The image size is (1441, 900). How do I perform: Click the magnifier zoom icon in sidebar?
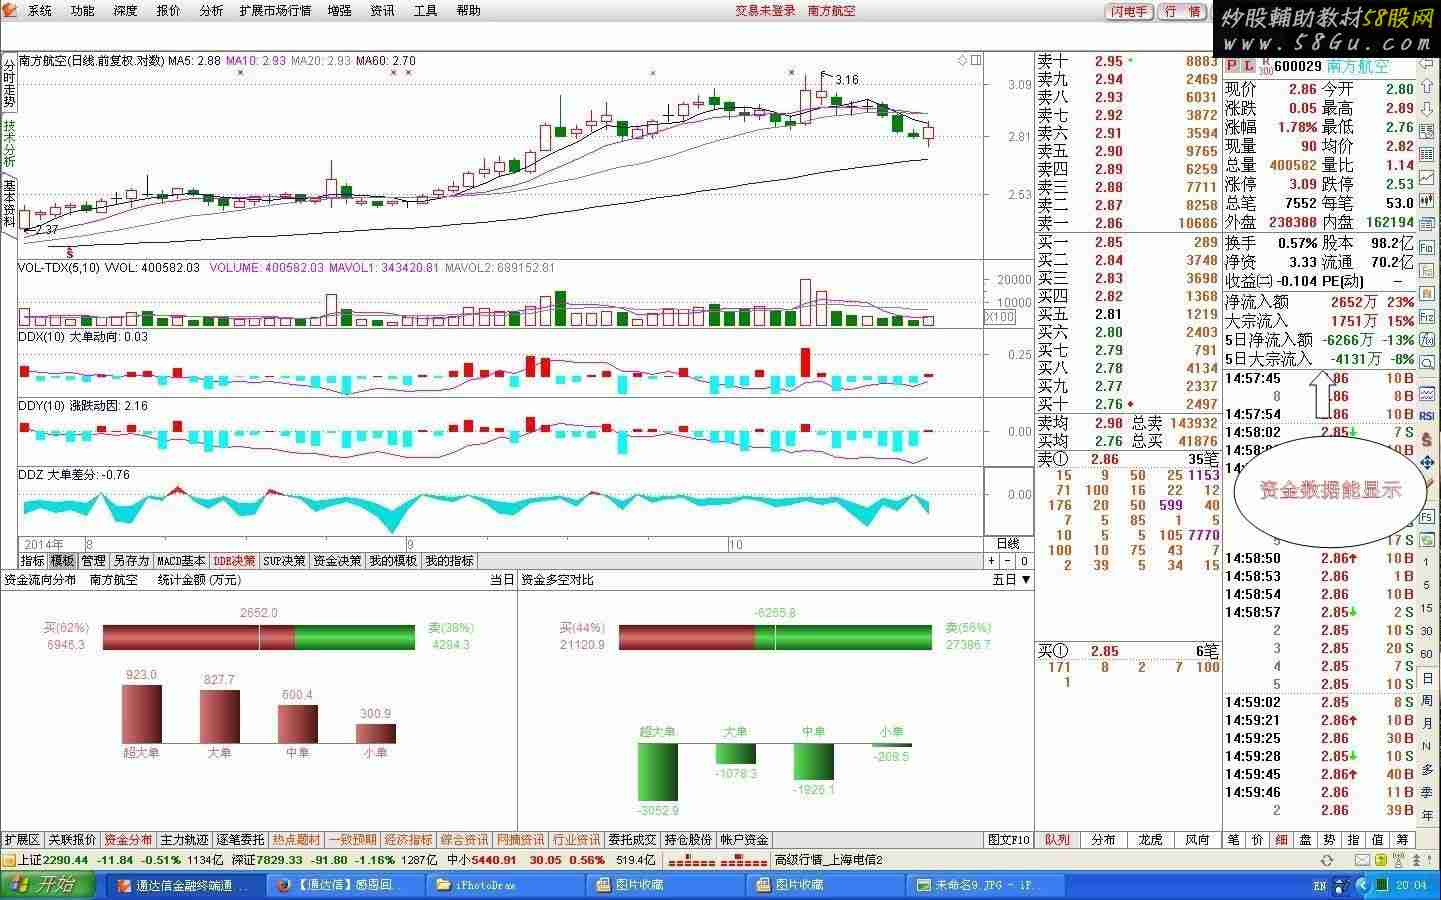tap(1428, 362)
